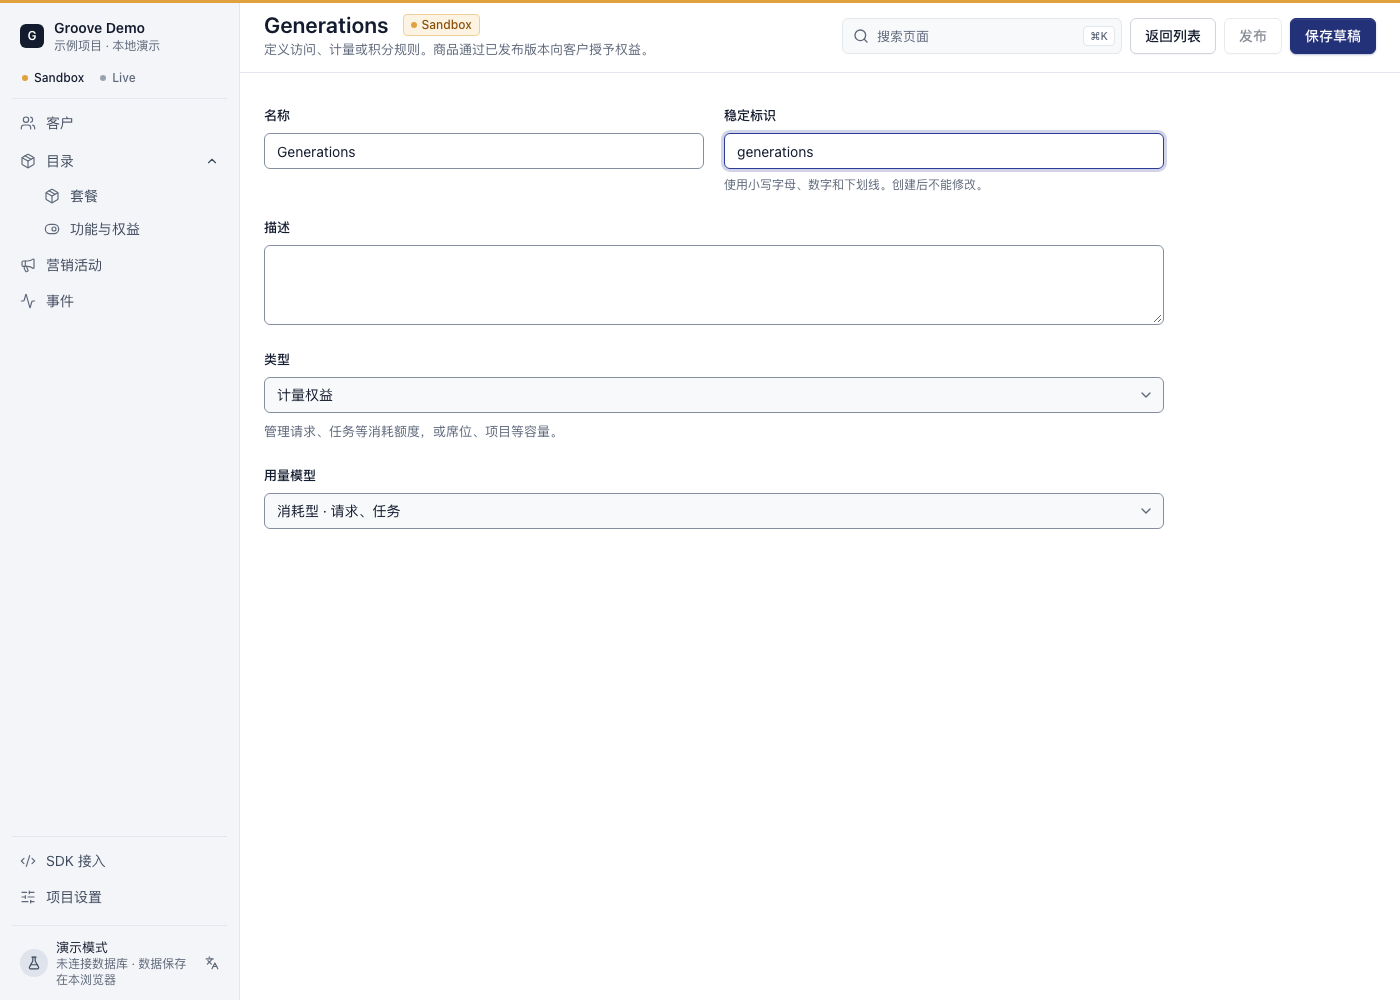This screenshot has width=1400, height=1000.
Task: Open the 类型 dropdown showing 计量权益
Action: click(x=714, y=395)
